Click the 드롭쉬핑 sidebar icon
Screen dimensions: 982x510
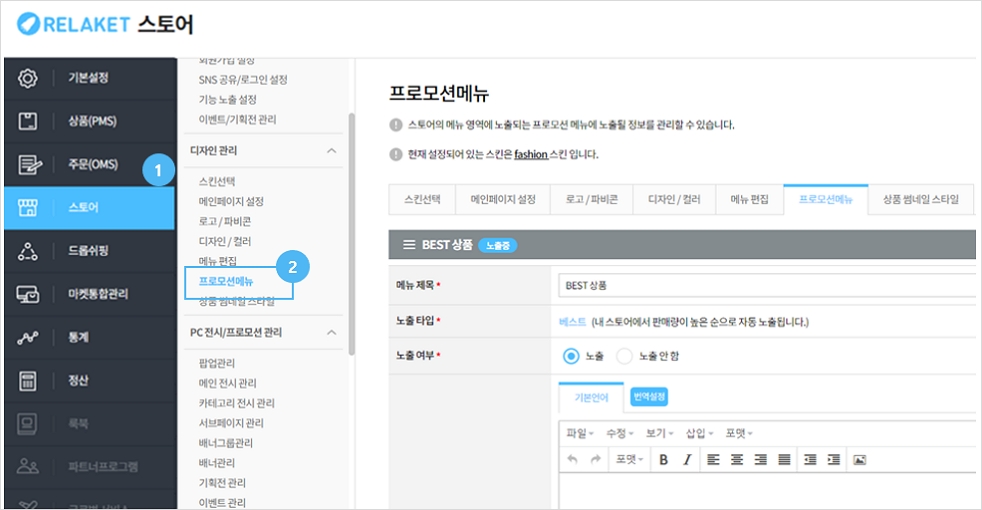[x=29, y=251]
